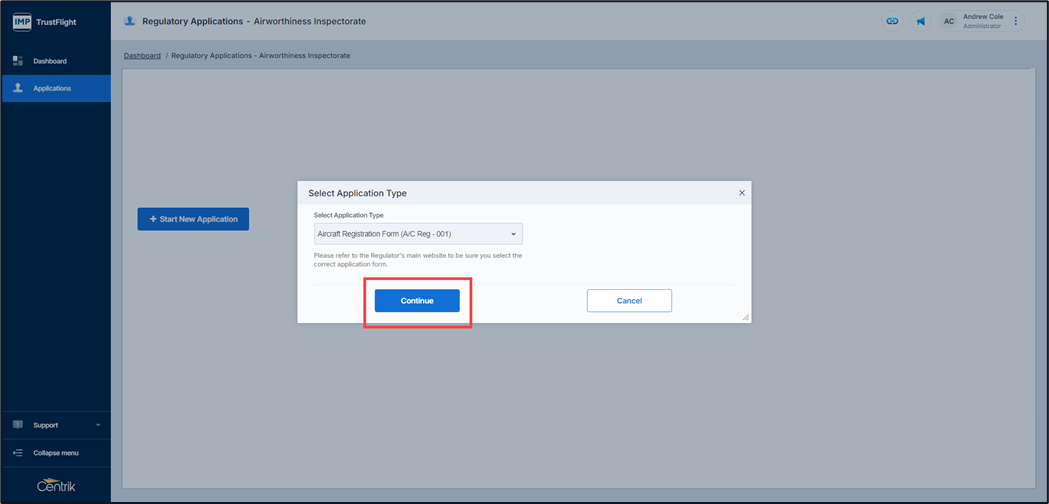Open the three-dot user options menu
1049x504 pixels.
click(x=1016, y=21)
